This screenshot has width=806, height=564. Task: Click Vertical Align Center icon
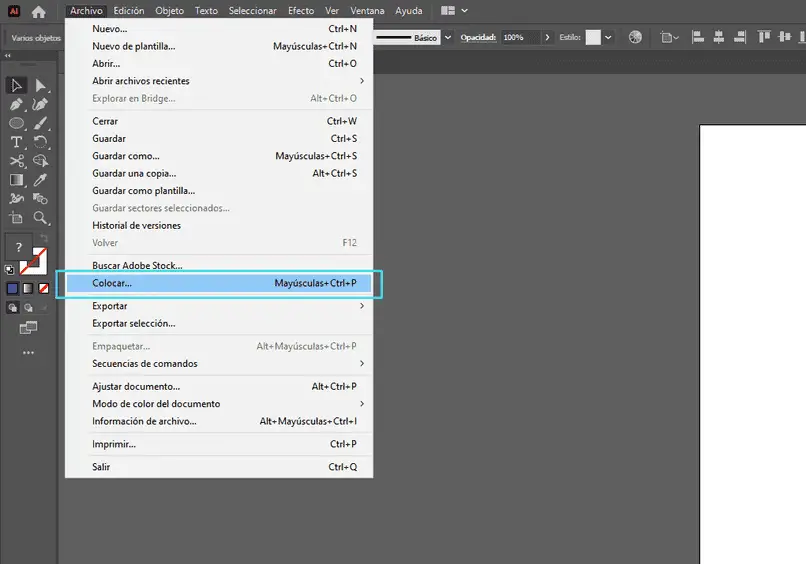pyautogui.click(x=785, y=37)
